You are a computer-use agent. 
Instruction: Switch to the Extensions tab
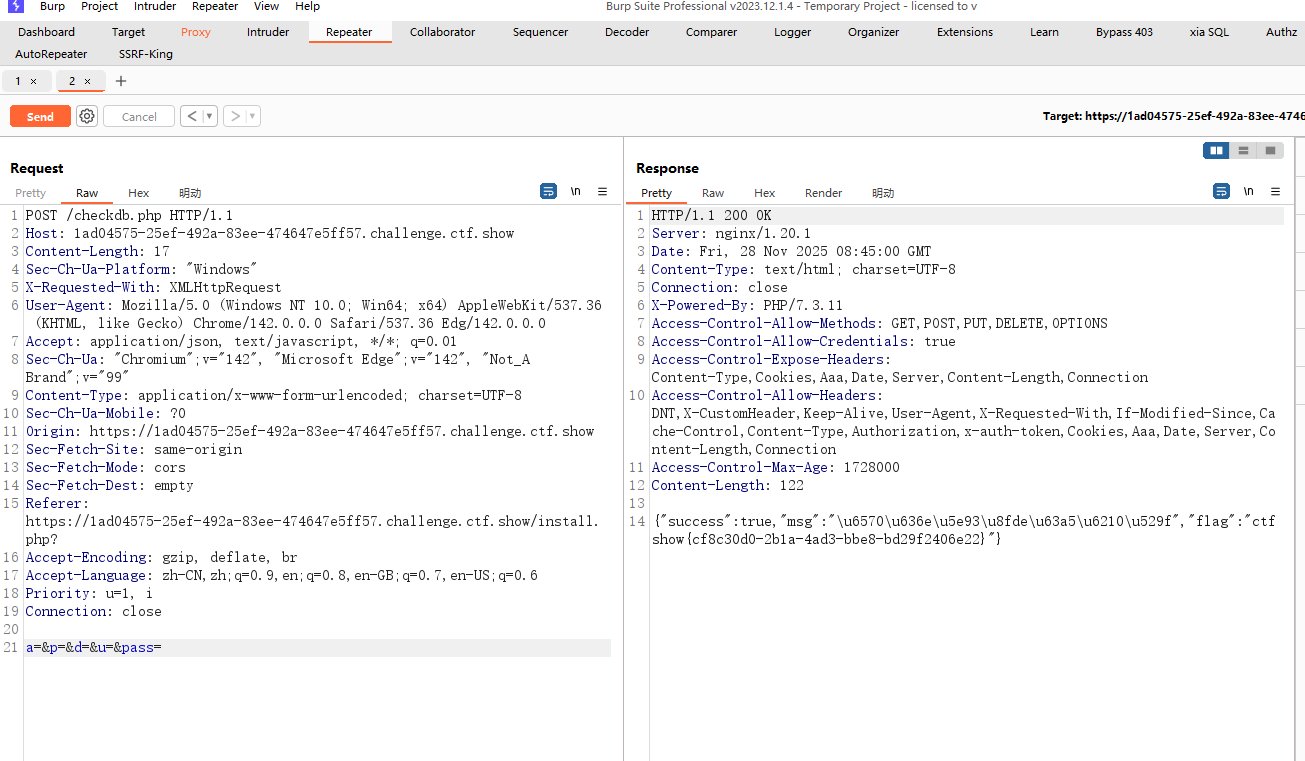[x=965, y=32]
